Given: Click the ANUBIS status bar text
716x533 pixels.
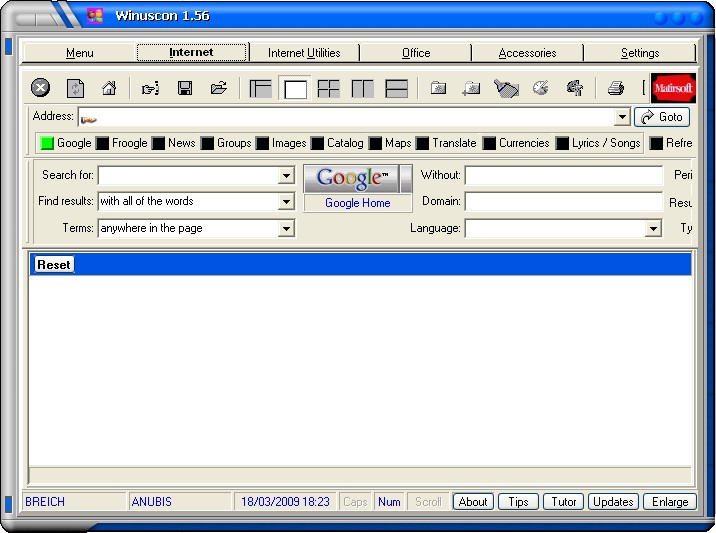Looking at the screenshot, I should pyautogui.click(x=152, y=502).
